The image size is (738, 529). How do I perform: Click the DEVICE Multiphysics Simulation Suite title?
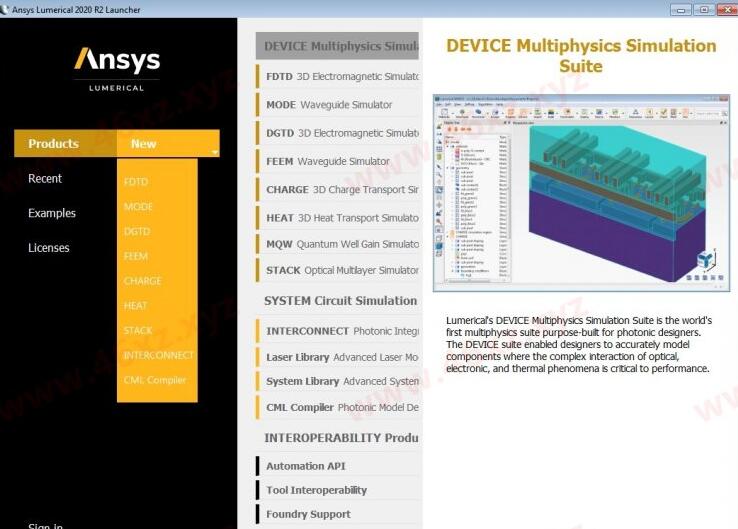[x=581, y=56]
